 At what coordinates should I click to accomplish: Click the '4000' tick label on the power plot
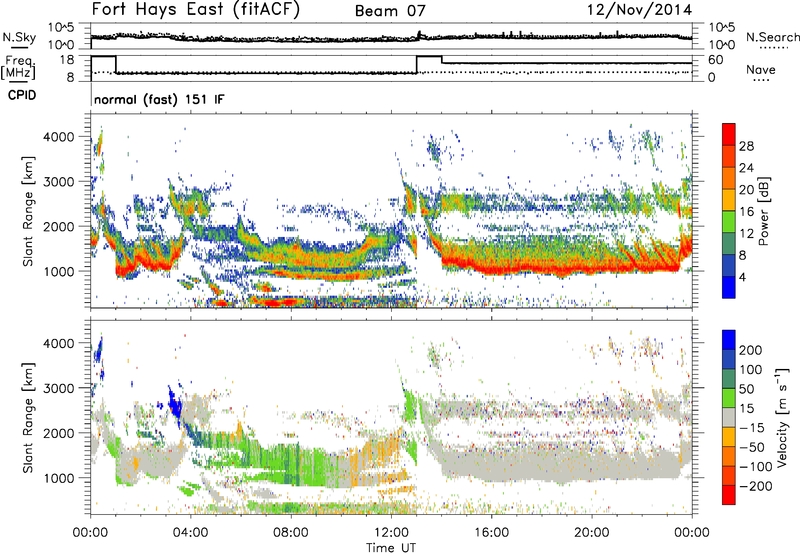[x=59, y=137]
